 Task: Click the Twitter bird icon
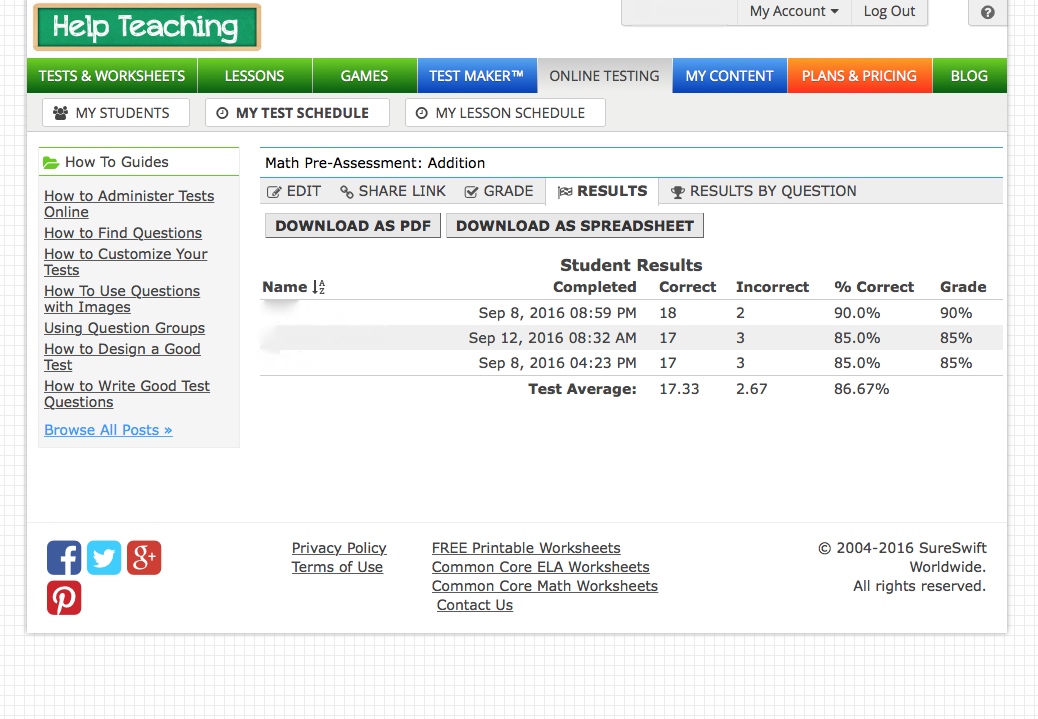tap(103, 558)
